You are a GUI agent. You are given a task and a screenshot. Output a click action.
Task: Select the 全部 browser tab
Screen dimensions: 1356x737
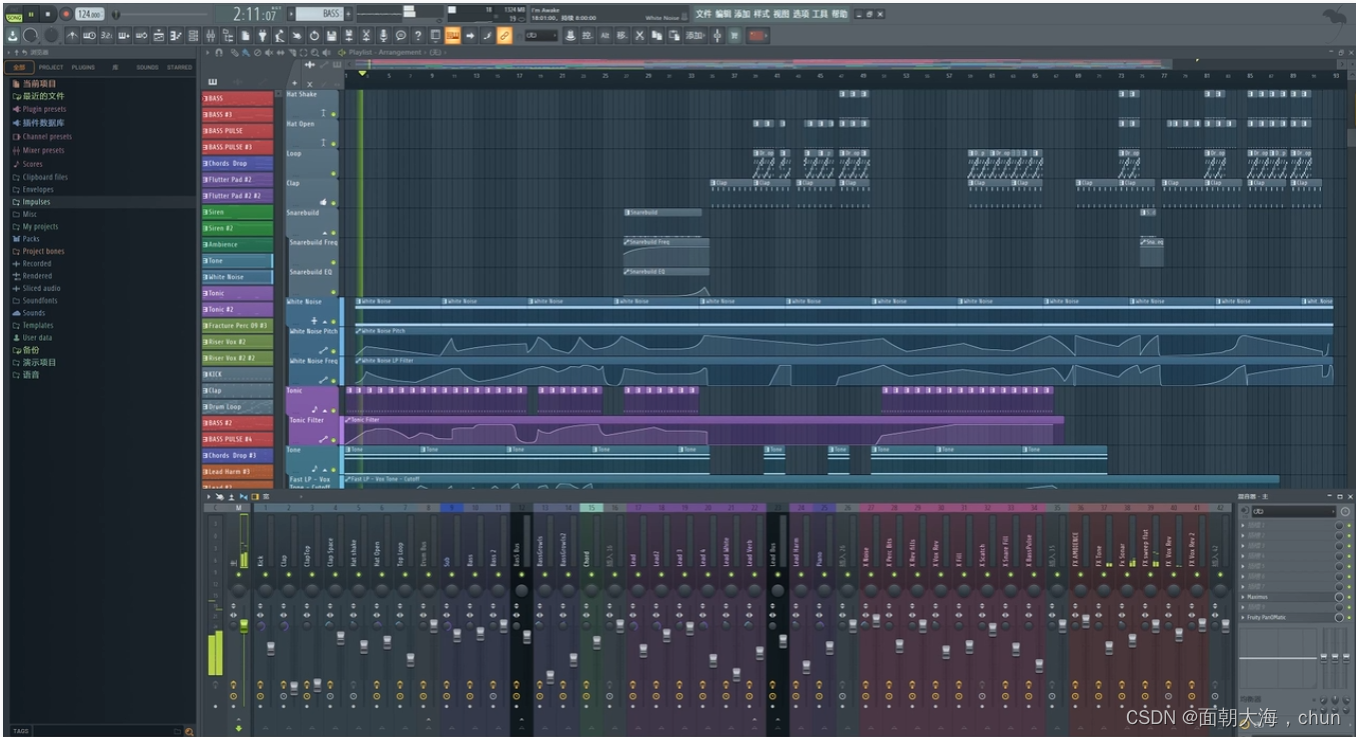[19, 67]
